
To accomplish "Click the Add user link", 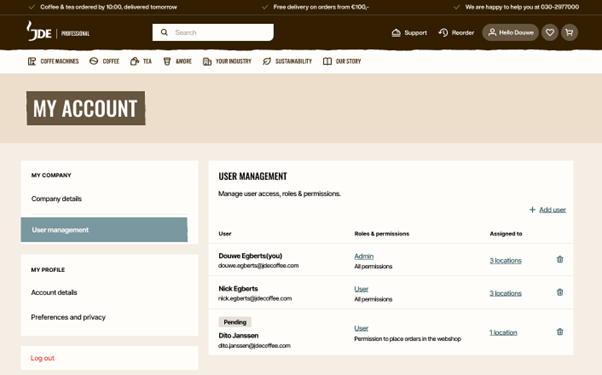I will [552, 210].
